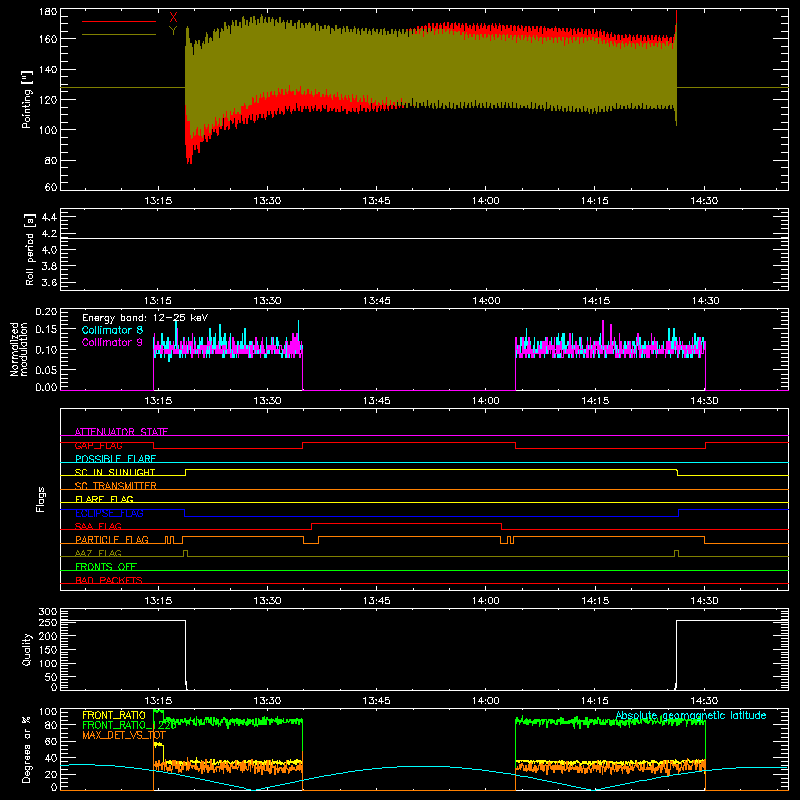Click the 3.6 tick on the Roll period axis
This screenshot has height=800, width=800.
point(49,283)
